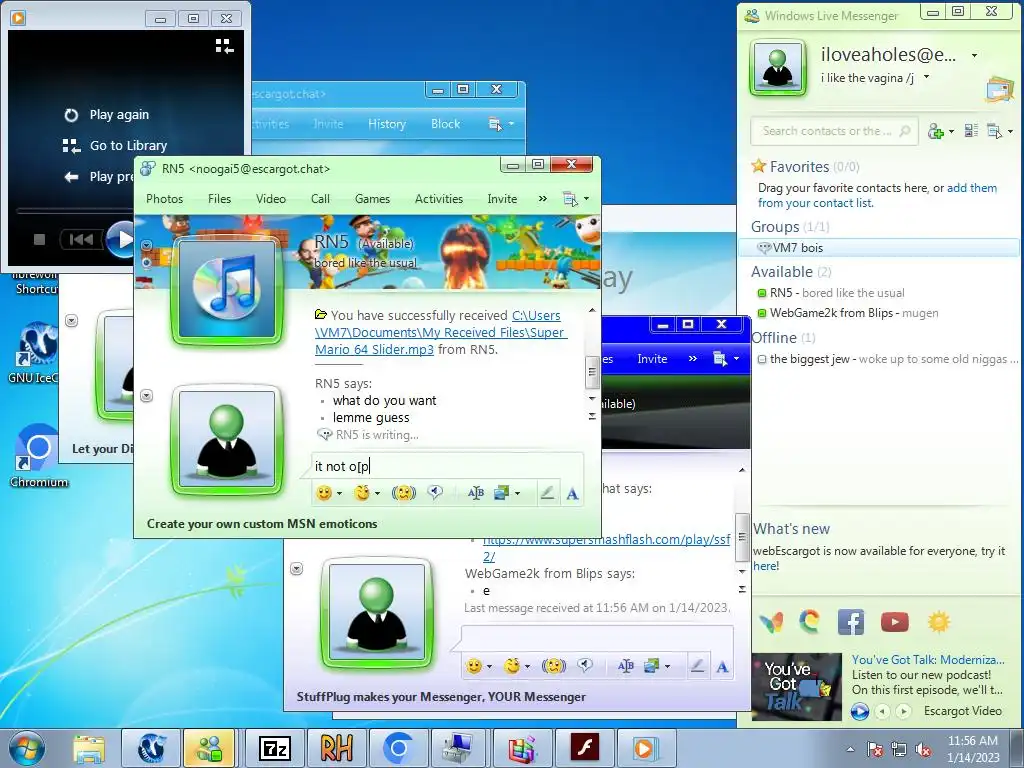The width and height of the screenshot is (1024, 768).
Task: Switch to Now Playing view in media player
Action: point(224,46)
